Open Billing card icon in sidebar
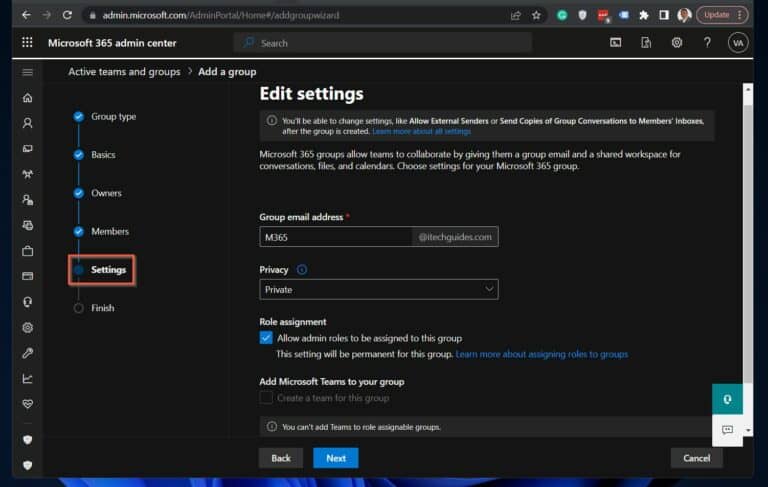 point(27,276)
